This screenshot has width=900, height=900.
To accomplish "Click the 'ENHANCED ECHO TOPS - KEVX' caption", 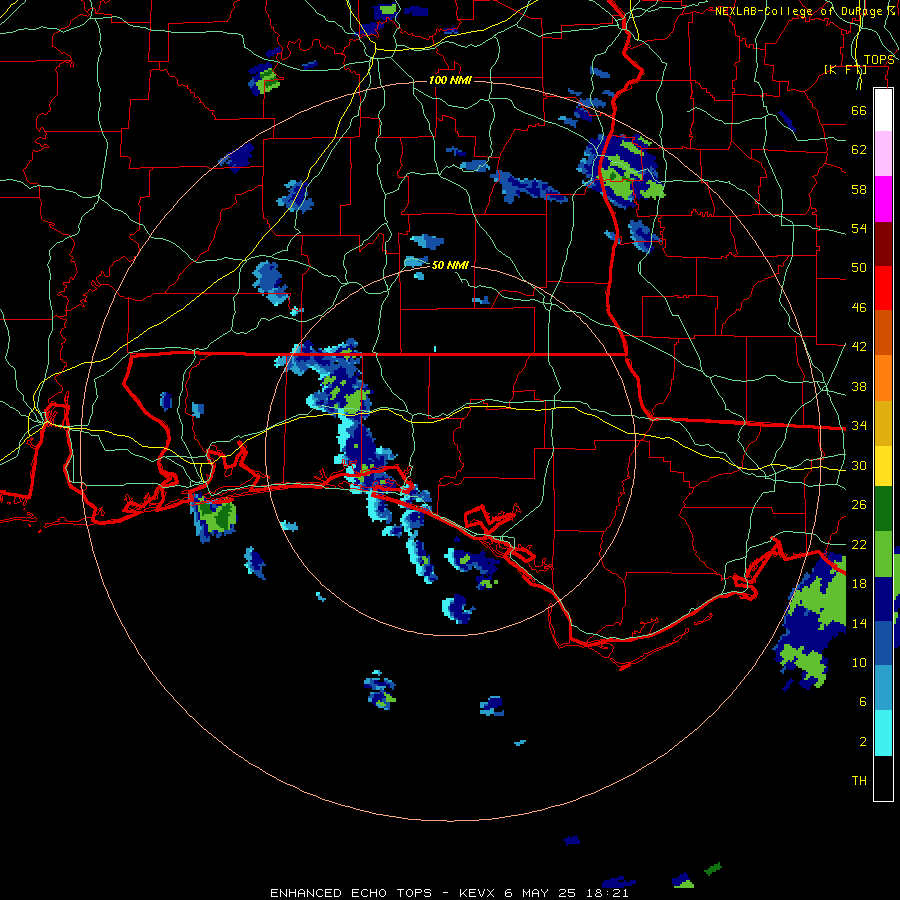I will [382, 893].
